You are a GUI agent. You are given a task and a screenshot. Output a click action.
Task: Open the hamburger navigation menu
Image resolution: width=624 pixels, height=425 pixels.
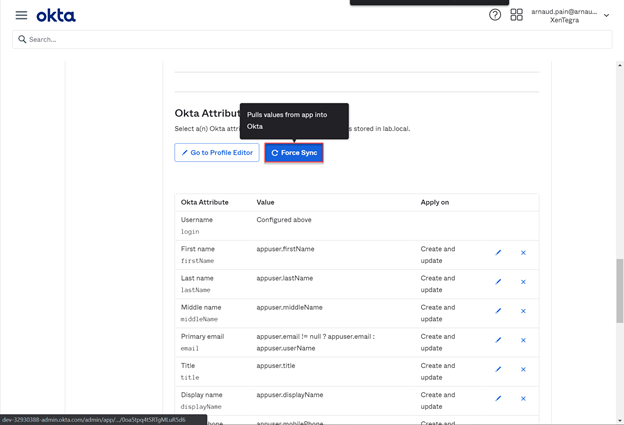point(21,15)
